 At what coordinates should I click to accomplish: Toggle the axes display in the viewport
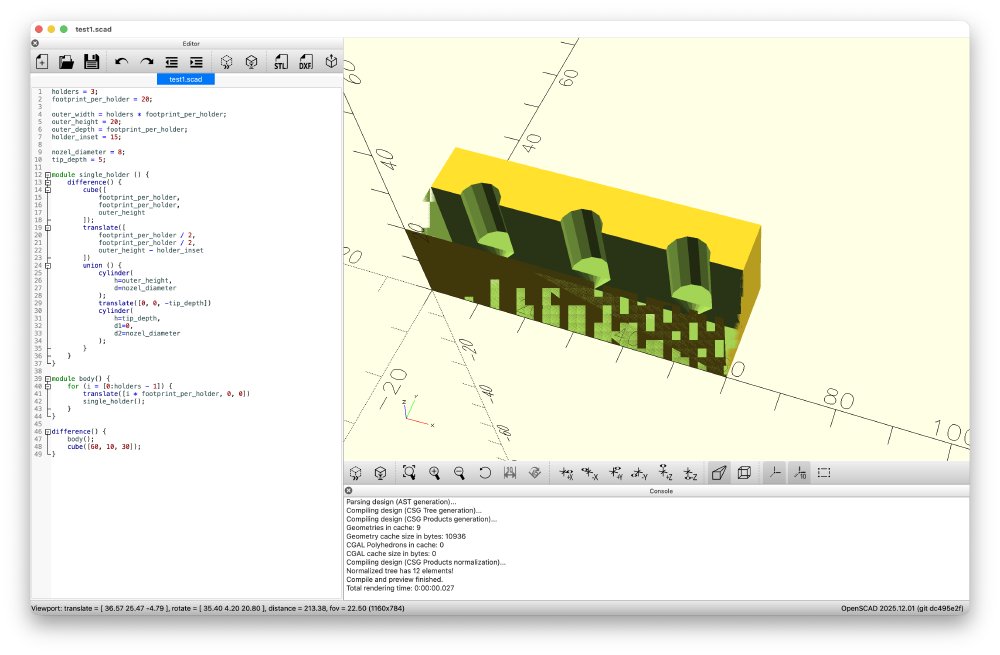[775, 471]
